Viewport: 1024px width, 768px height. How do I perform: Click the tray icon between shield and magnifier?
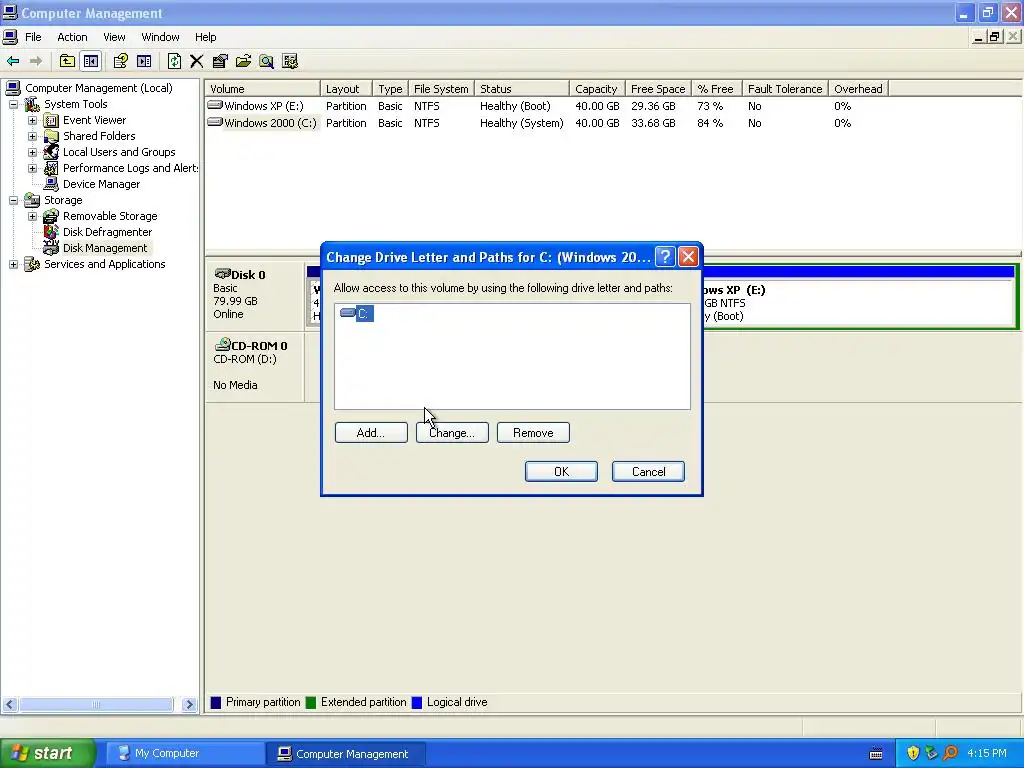[x=931, y=753]
